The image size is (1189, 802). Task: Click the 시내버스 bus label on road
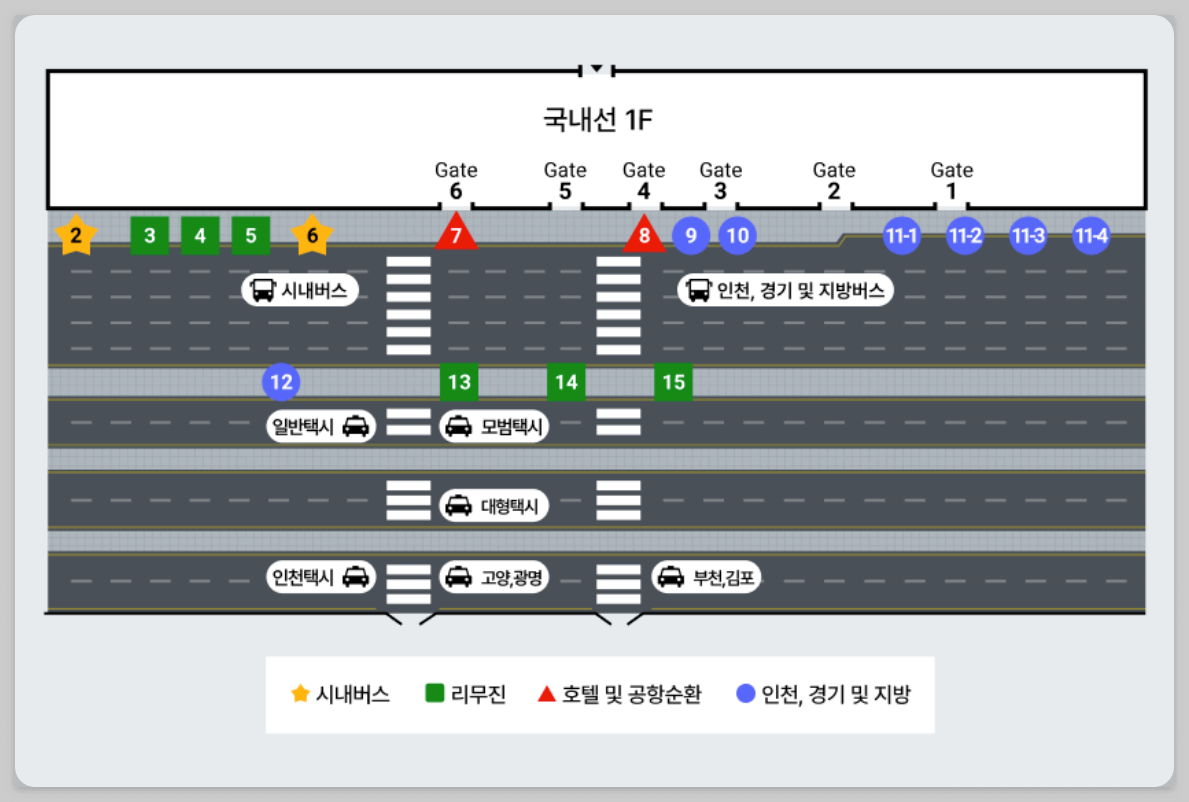pyautogui.click(x=300, y=290)
